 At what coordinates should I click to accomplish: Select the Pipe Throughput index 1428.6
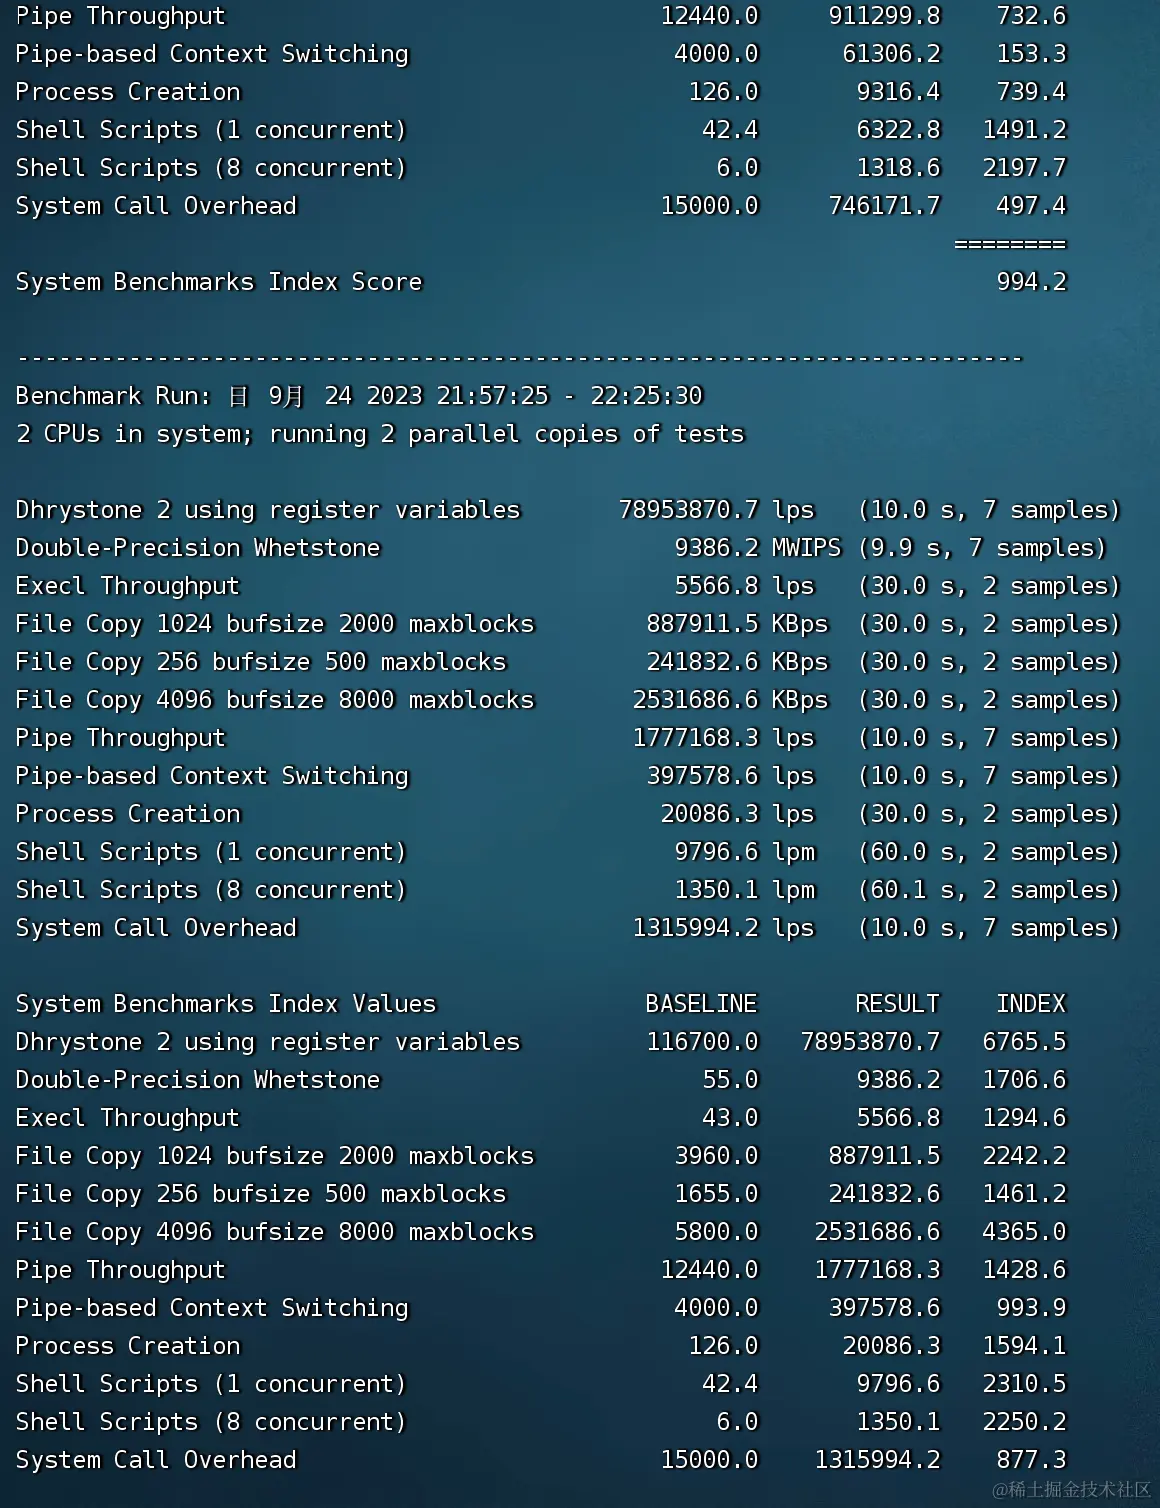(1024, 1270)
